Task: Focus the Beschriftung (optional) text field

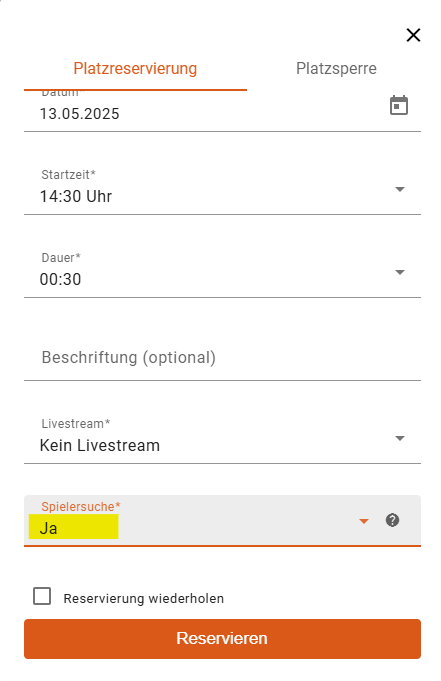Action: click(222, 358)
